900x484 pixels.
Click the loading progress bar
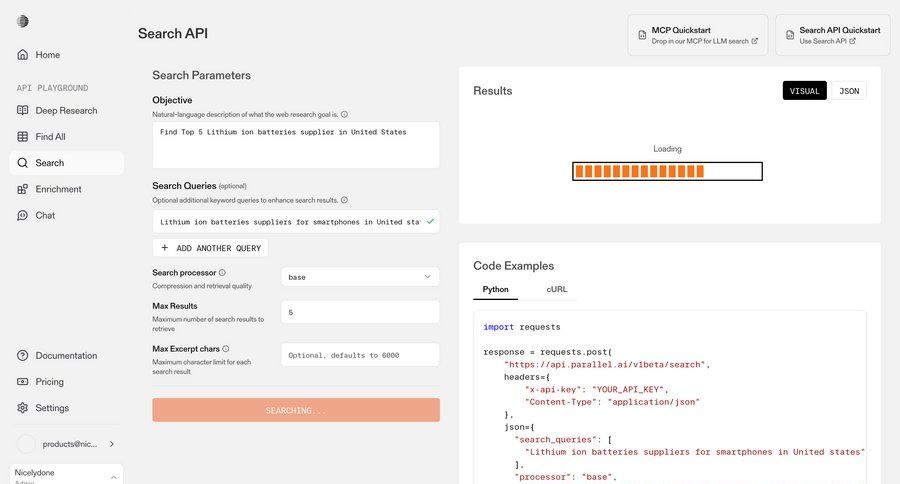667,171
